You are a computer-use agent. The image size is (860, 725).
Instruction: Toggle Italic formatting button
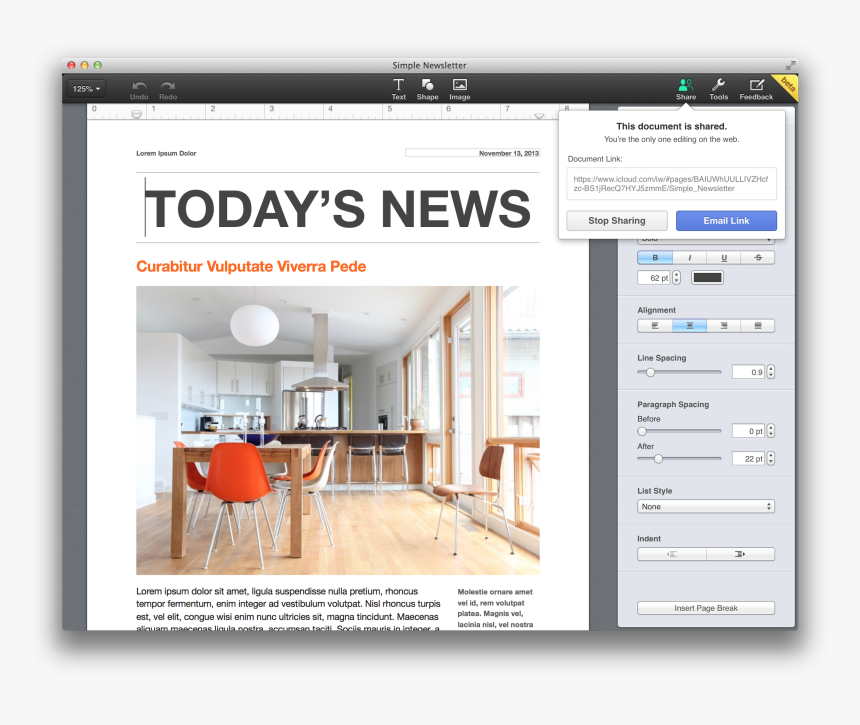[x=689, y=258]
